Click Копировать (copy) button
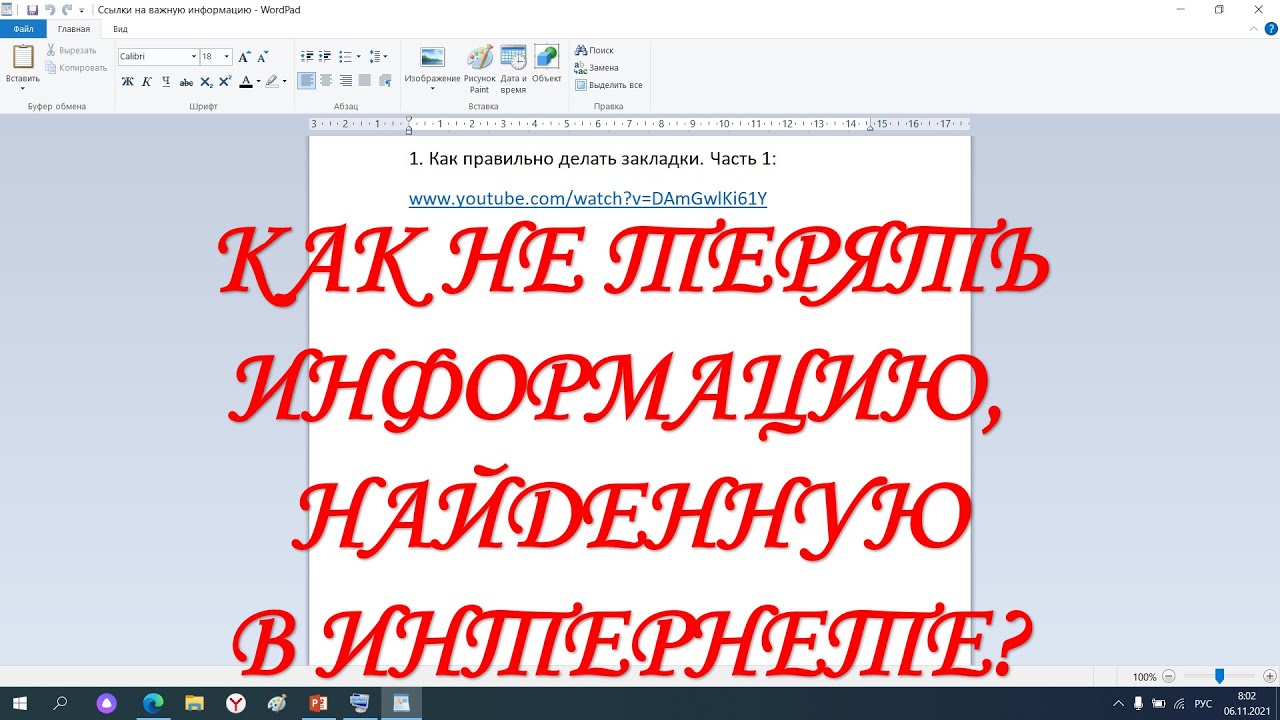Image resolution: width=1280 pixels, height=720 pixels. coord(76,68)
